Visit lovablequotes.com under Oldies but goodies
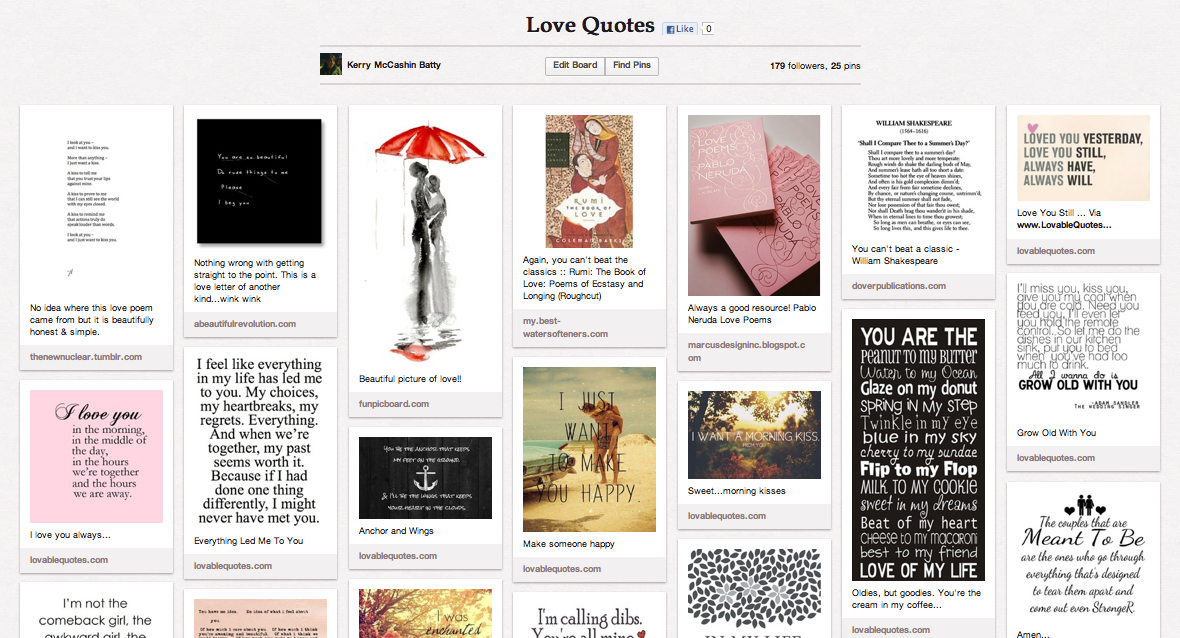The width and height of the screenshot is (1180, 638). 890,630
